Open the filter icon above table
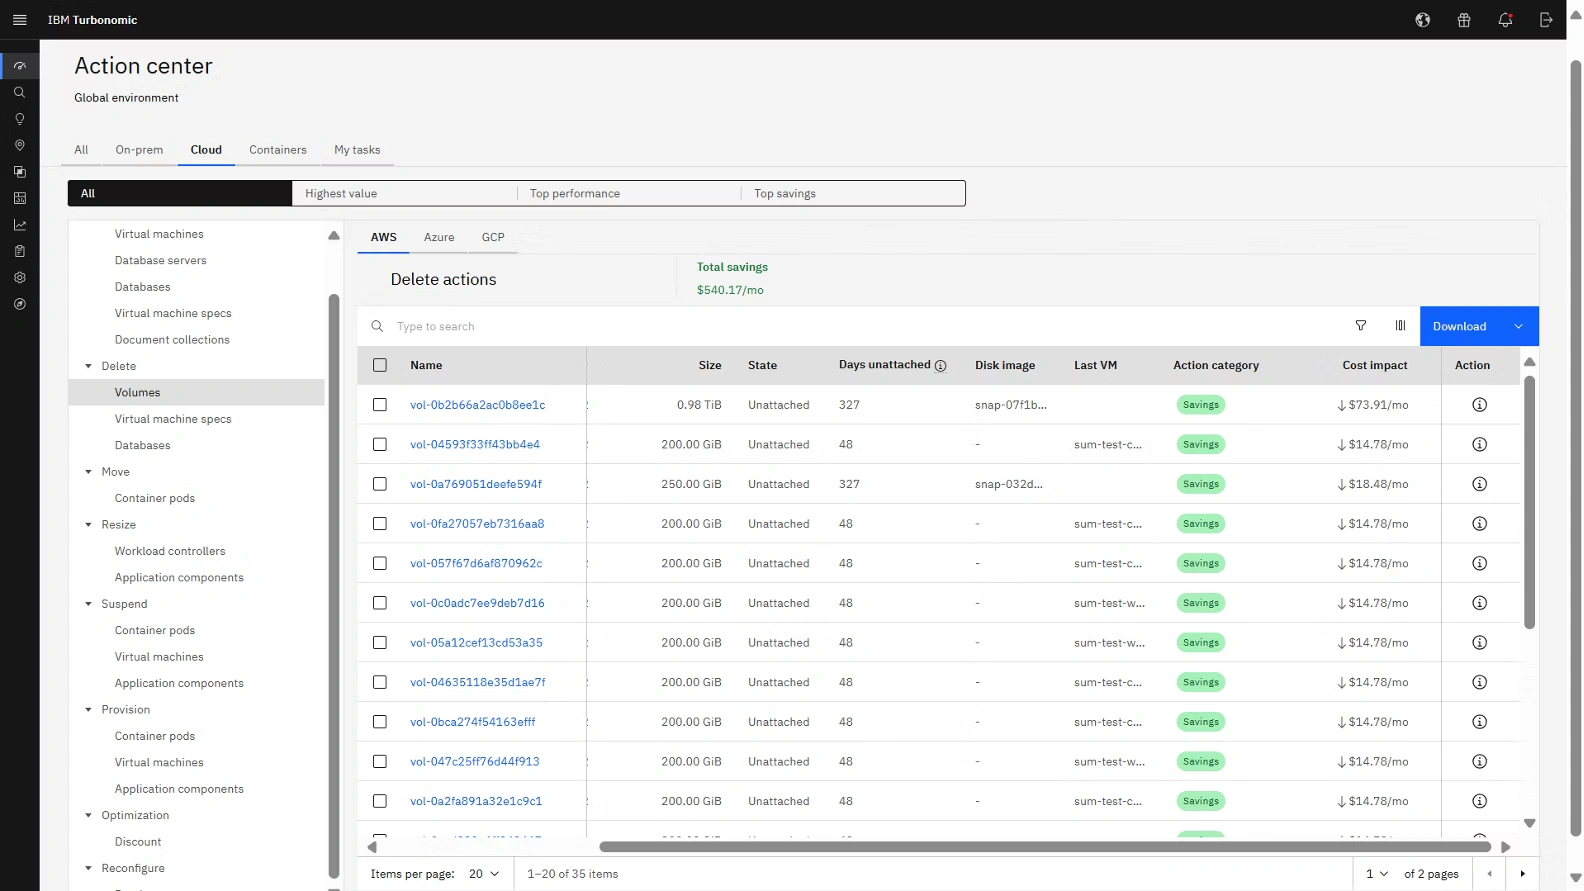Image resolution: width=1584 pixels, height=891 pixels. pyautogui.click(x=1361, y=326)
